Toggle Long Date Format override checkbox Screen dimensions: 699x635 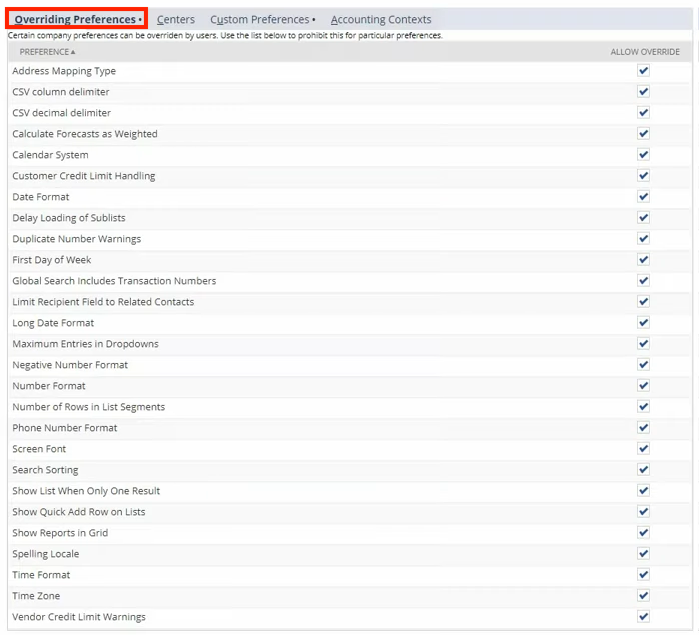643,322
